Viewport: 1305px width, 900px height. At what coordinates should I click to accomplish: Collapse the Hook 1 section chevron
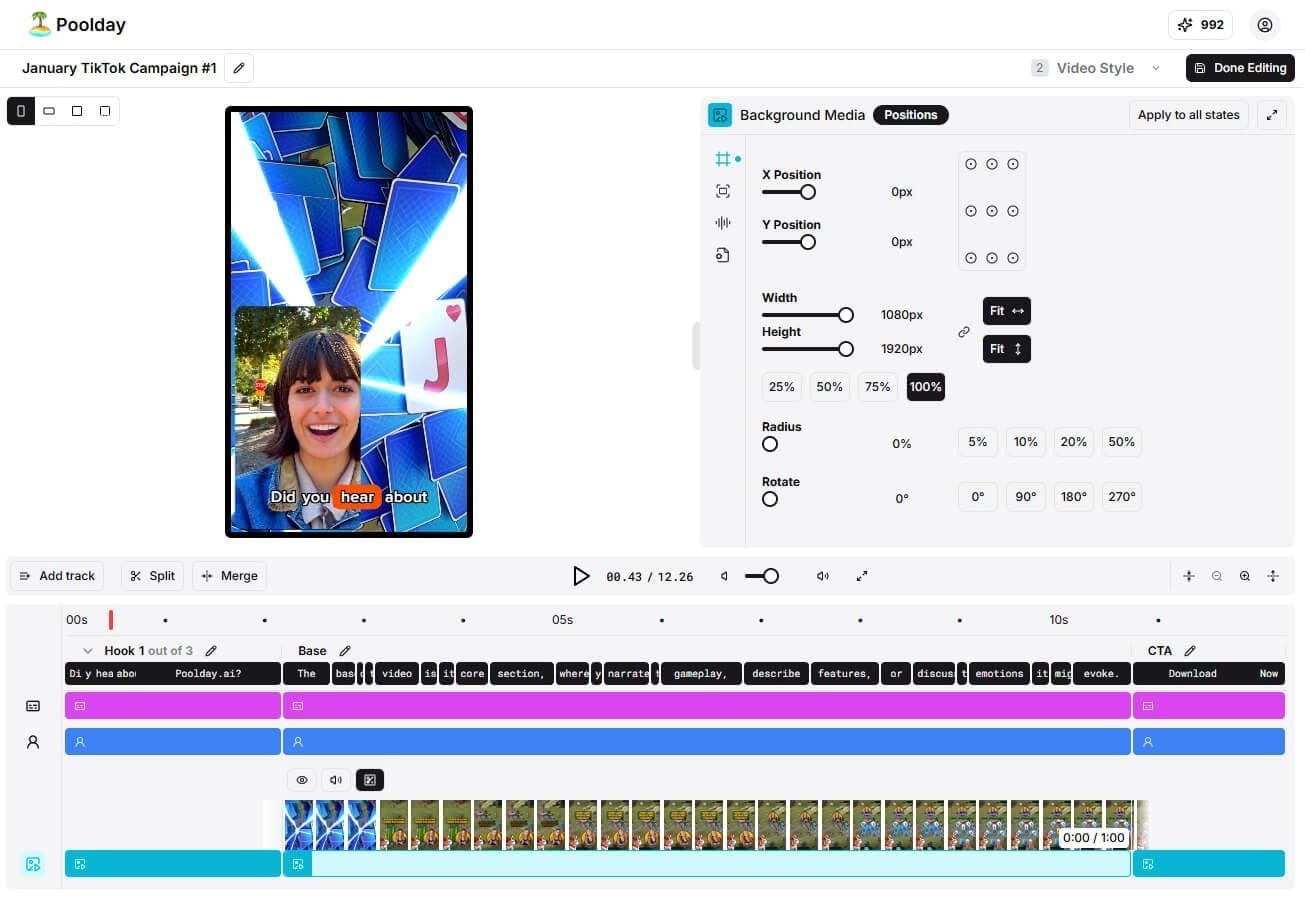(x=88, y=651)
